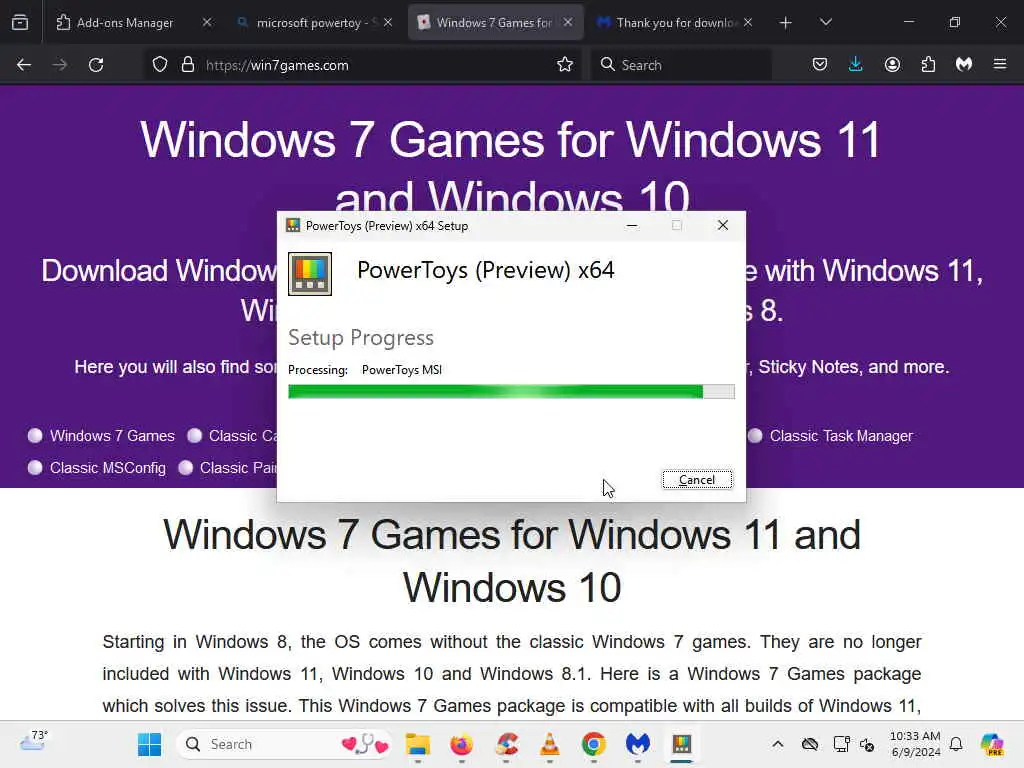1024x768 pixels.
Task: Open Firefox from the taskbar
Action: [x=461, y=744]
